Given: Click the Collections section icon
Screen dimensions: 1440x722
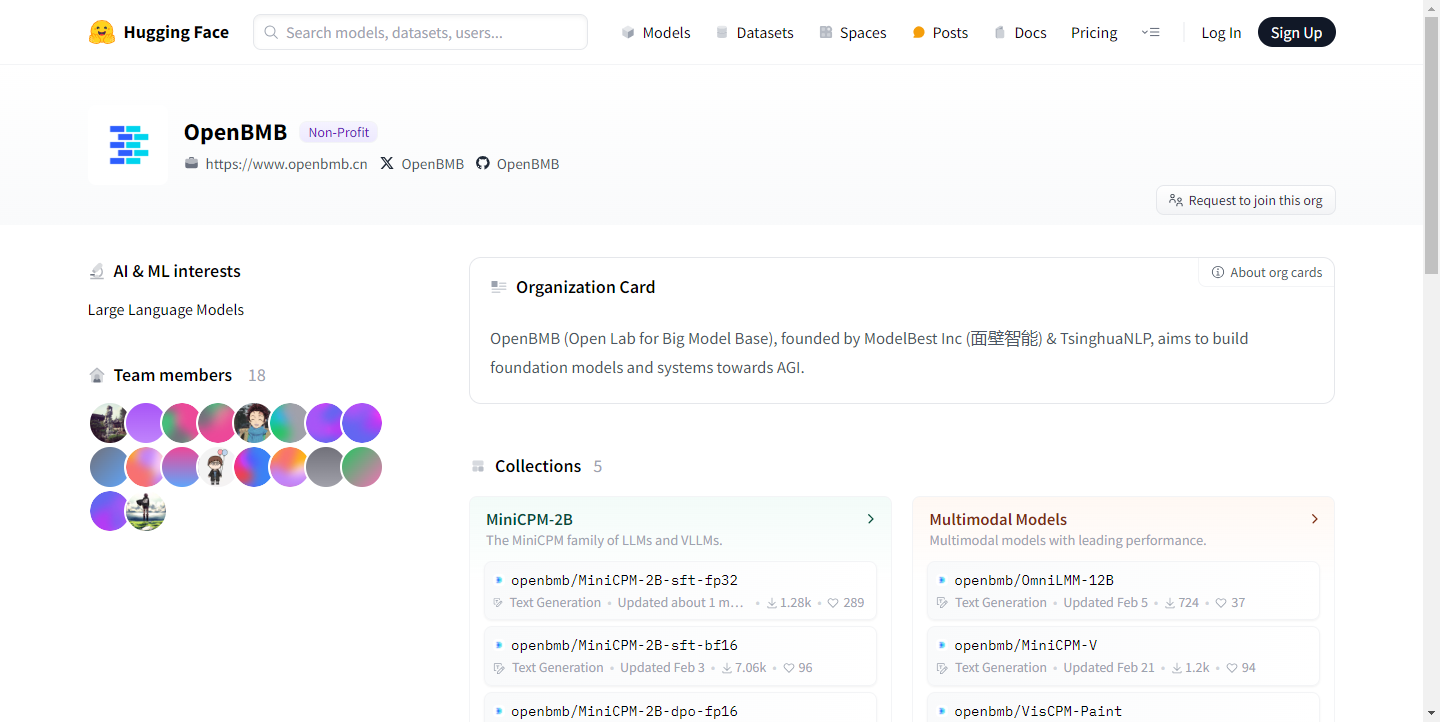Looking at the screenshot, I should (478, 466).
